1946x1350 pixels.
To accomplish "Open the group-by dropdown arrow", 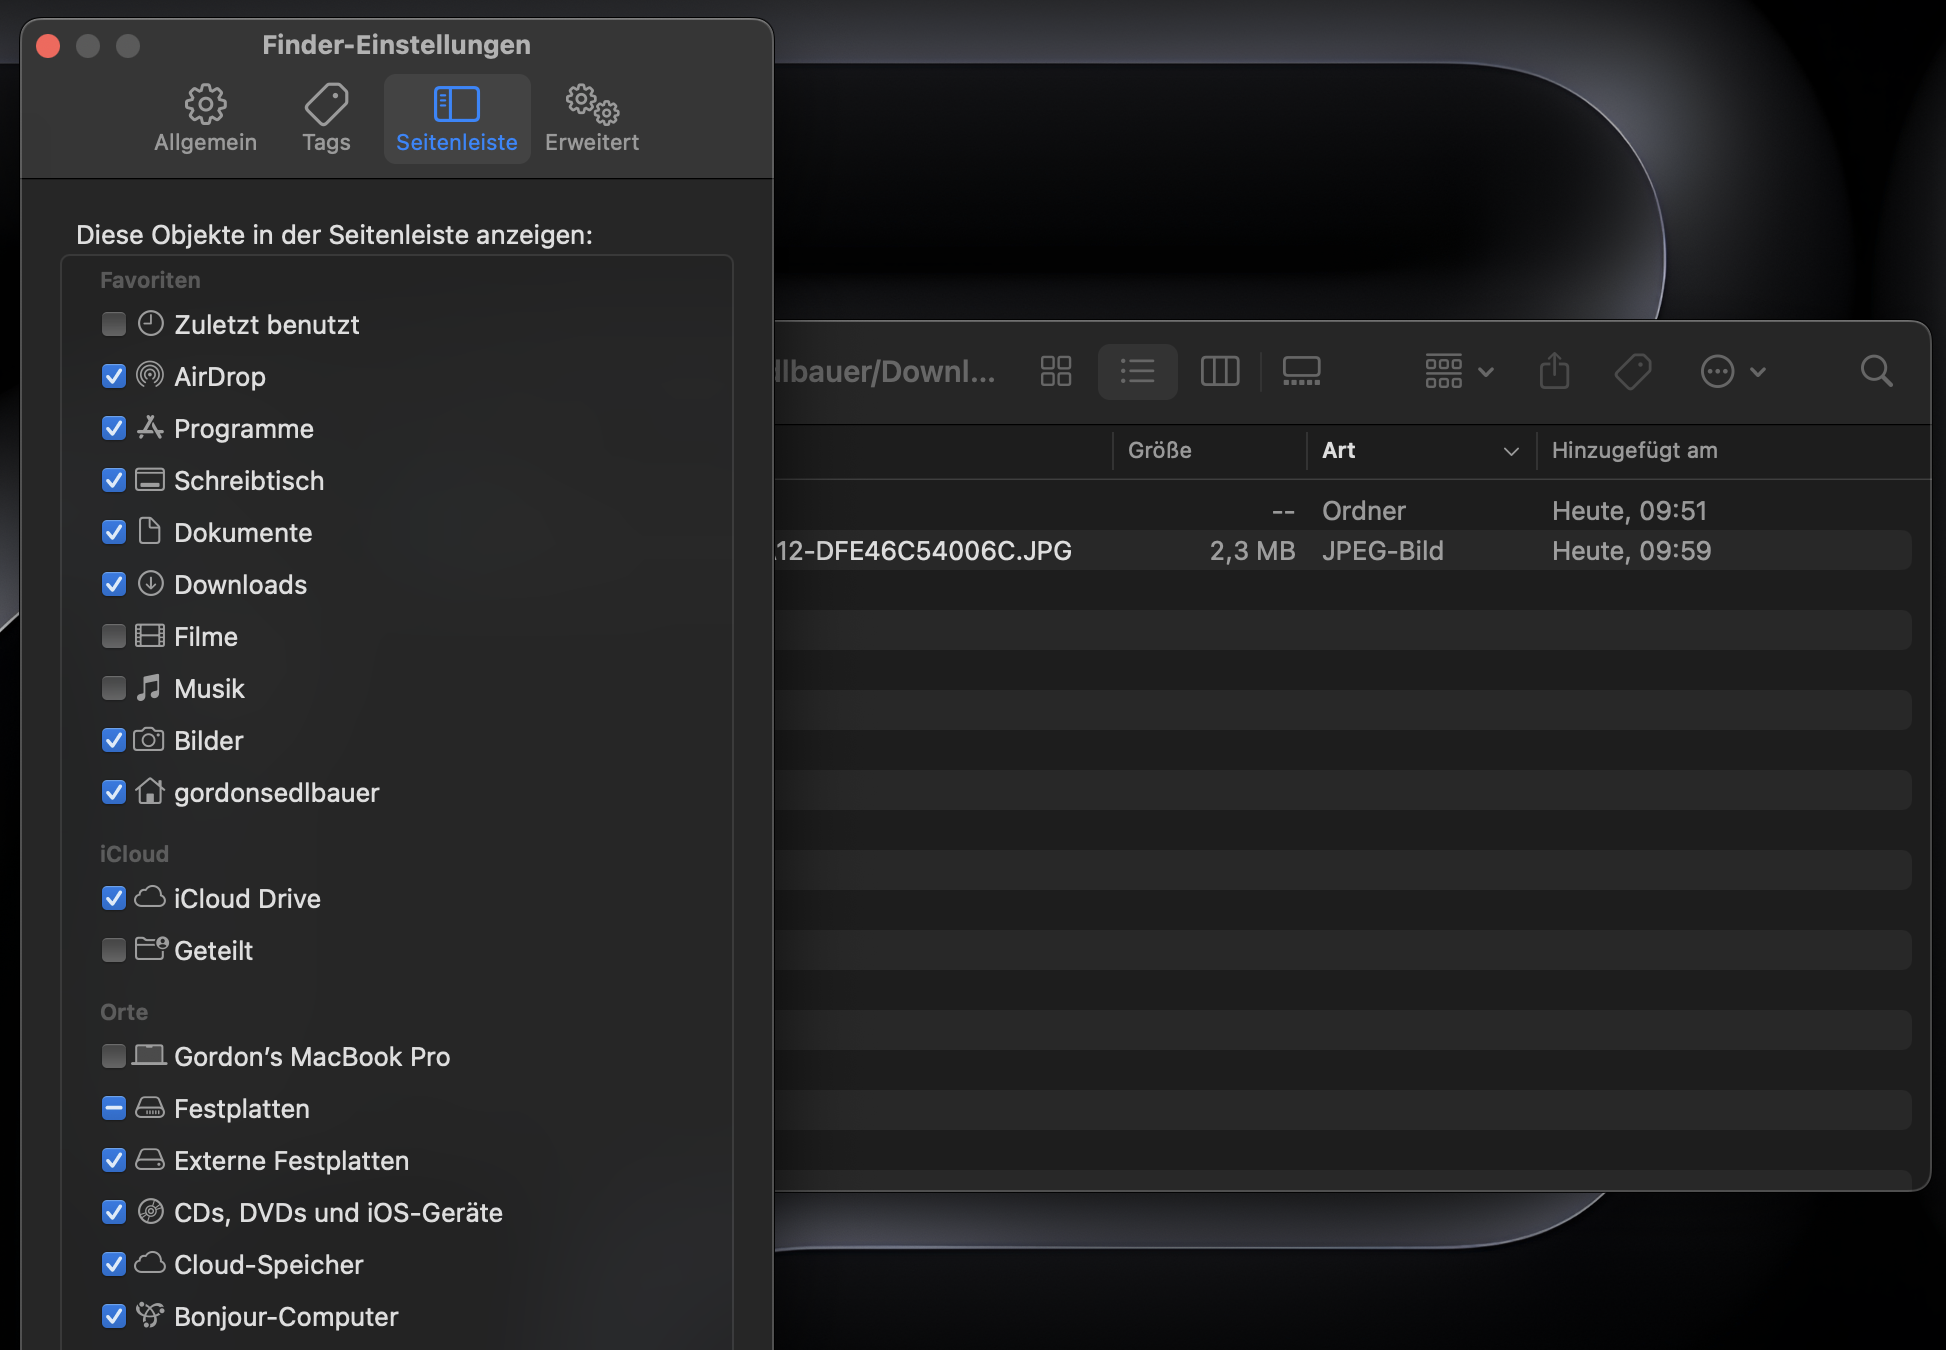I will 1485,371.
